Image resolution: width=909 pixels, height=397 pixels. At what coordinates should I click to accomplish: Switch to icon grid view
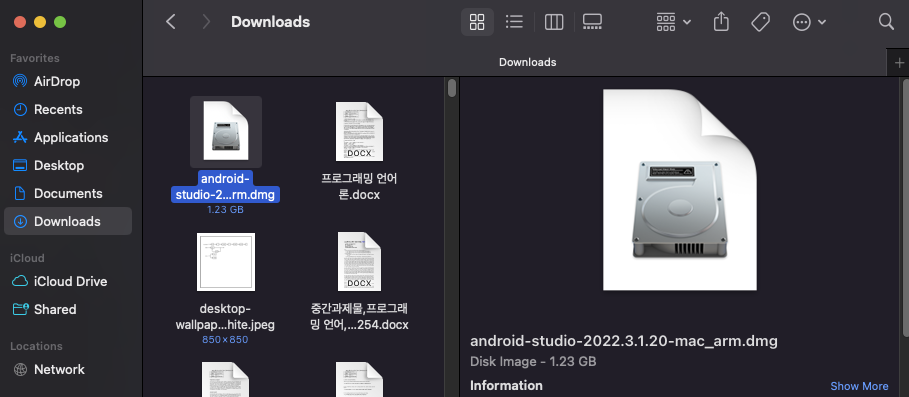point(477,22)
